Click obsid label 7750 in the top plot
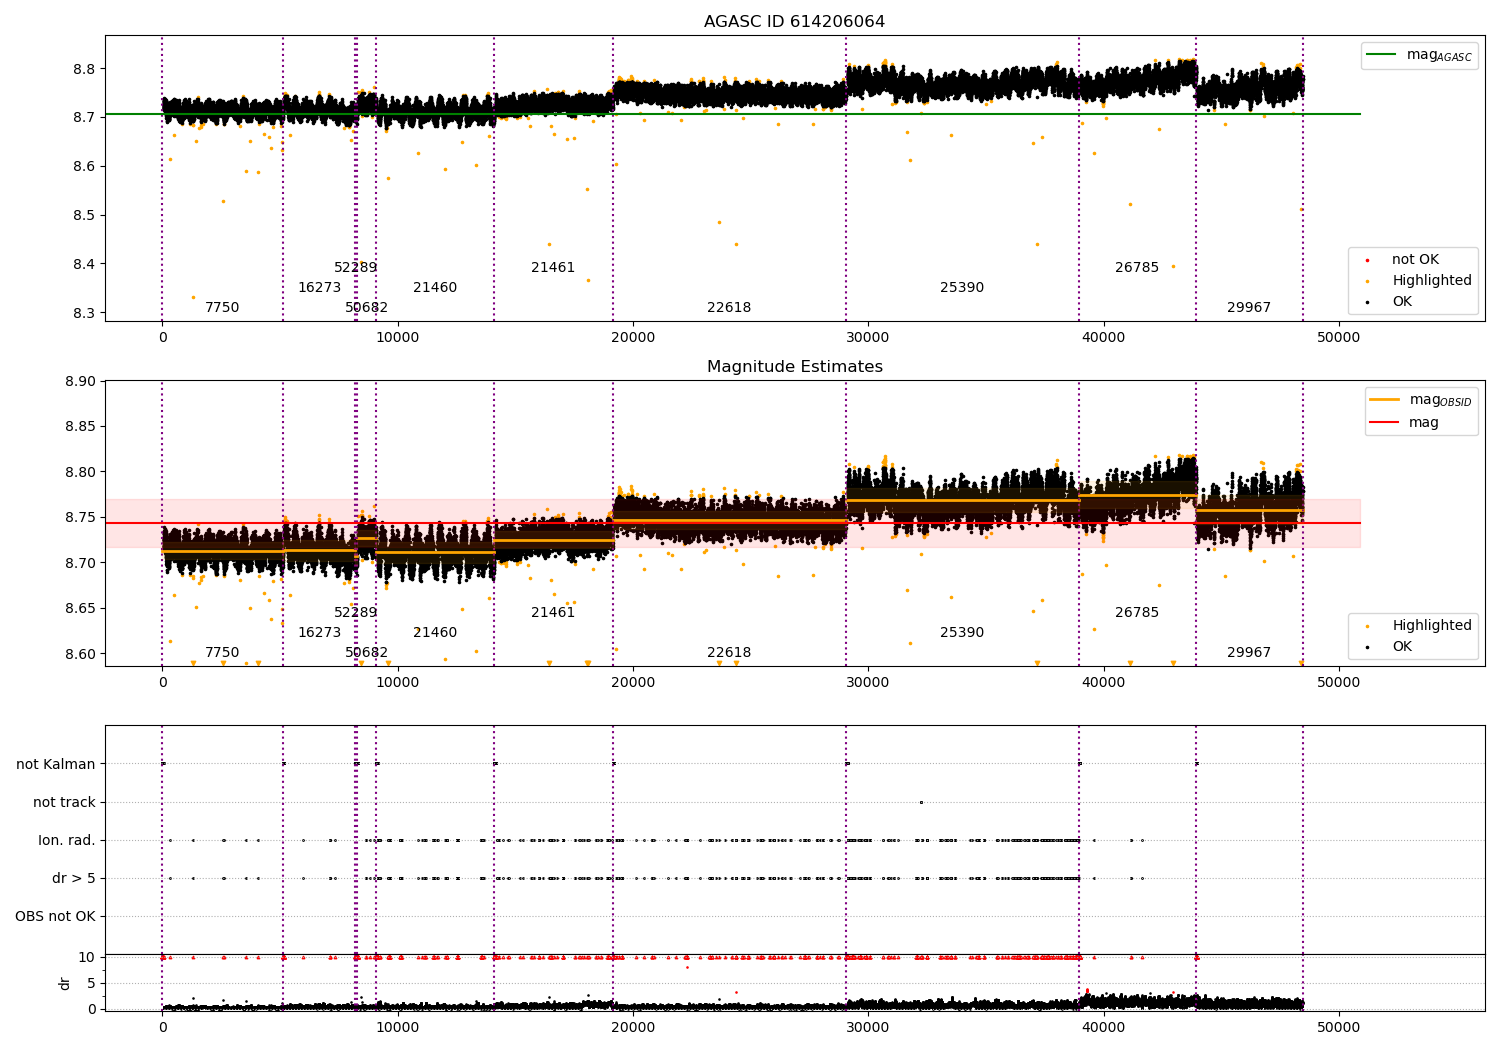This screenshot has width=1500, height=1050. click(x=222, y=308)
